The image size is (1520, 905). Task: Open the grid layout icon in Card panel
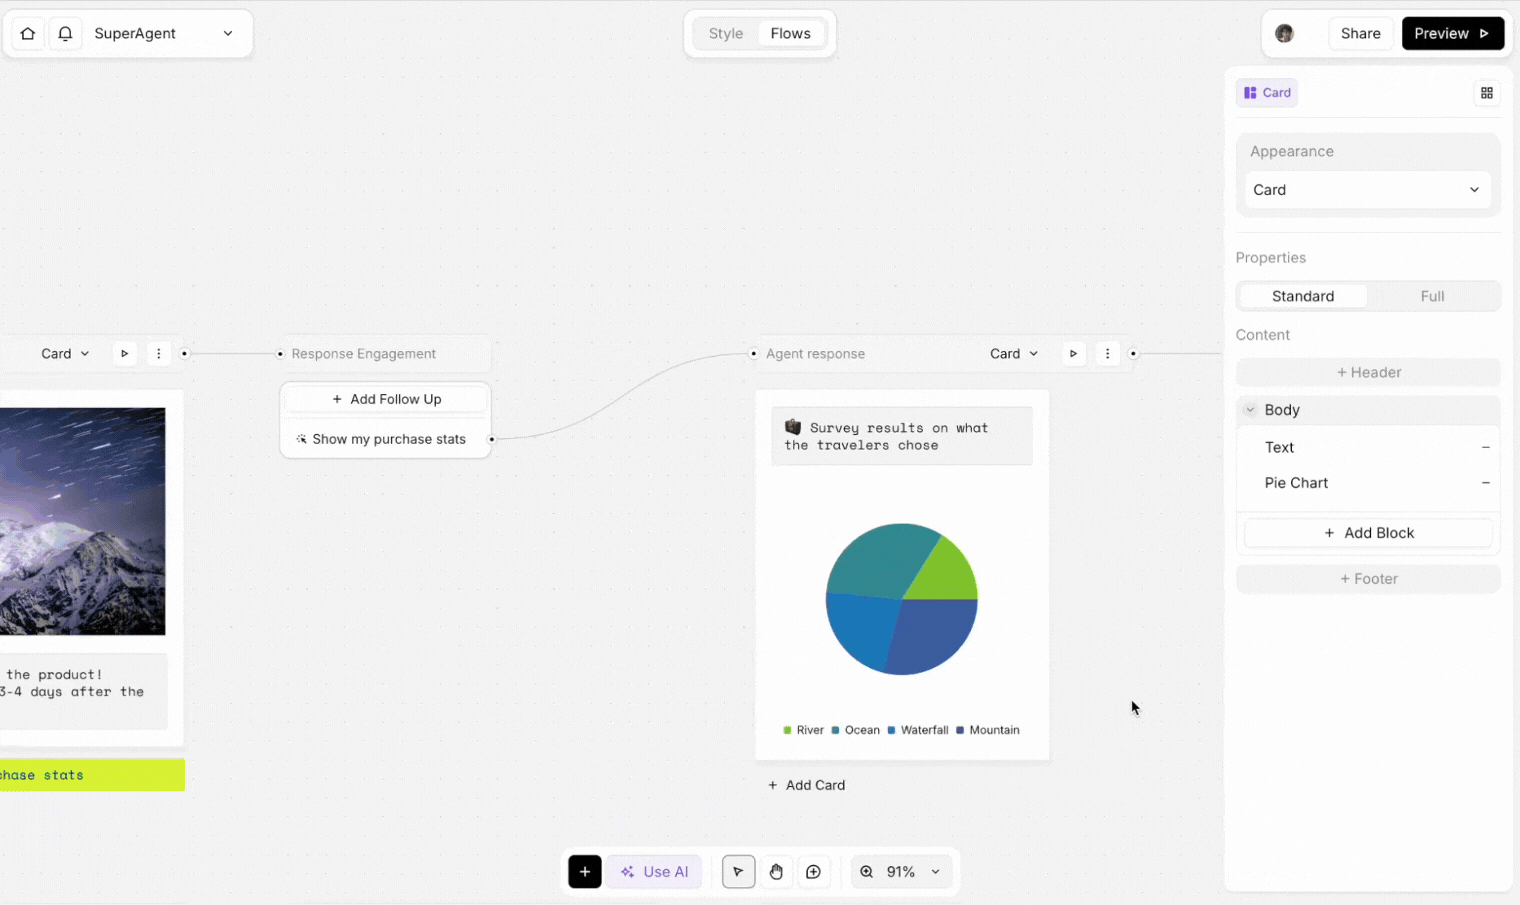pos(1487,92)
